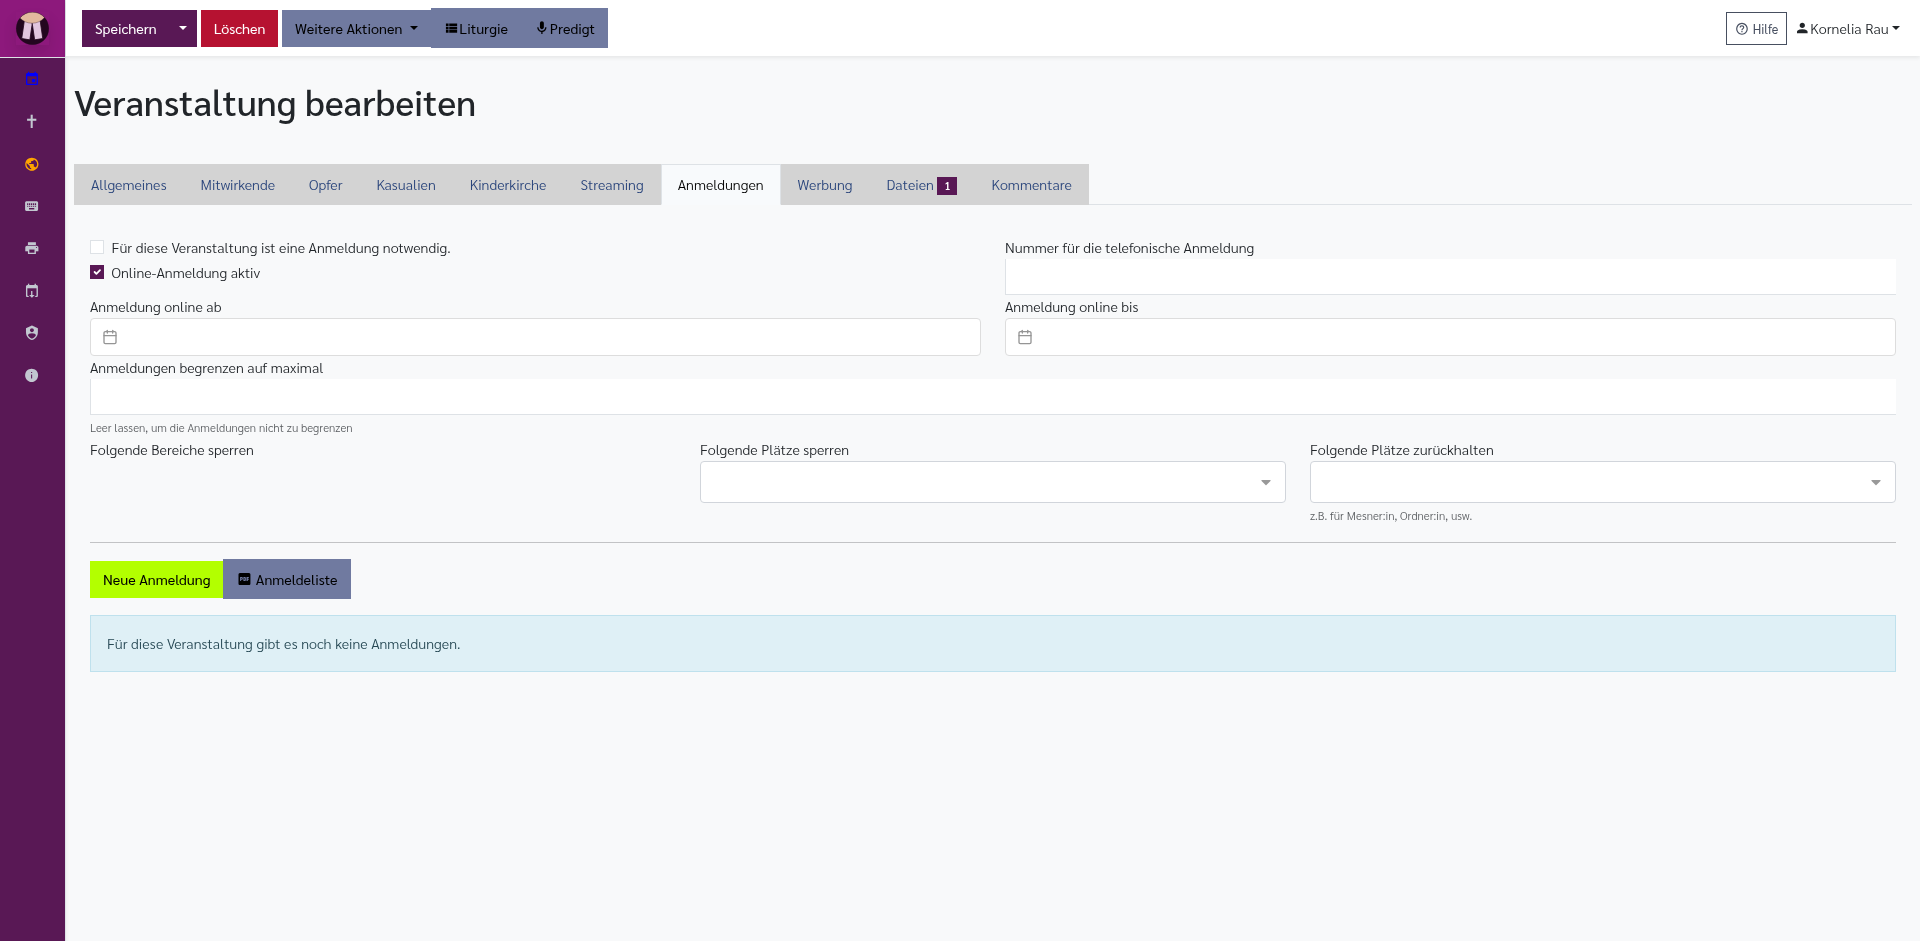Switch to Allgemeines tab

[x=129, y=185]
